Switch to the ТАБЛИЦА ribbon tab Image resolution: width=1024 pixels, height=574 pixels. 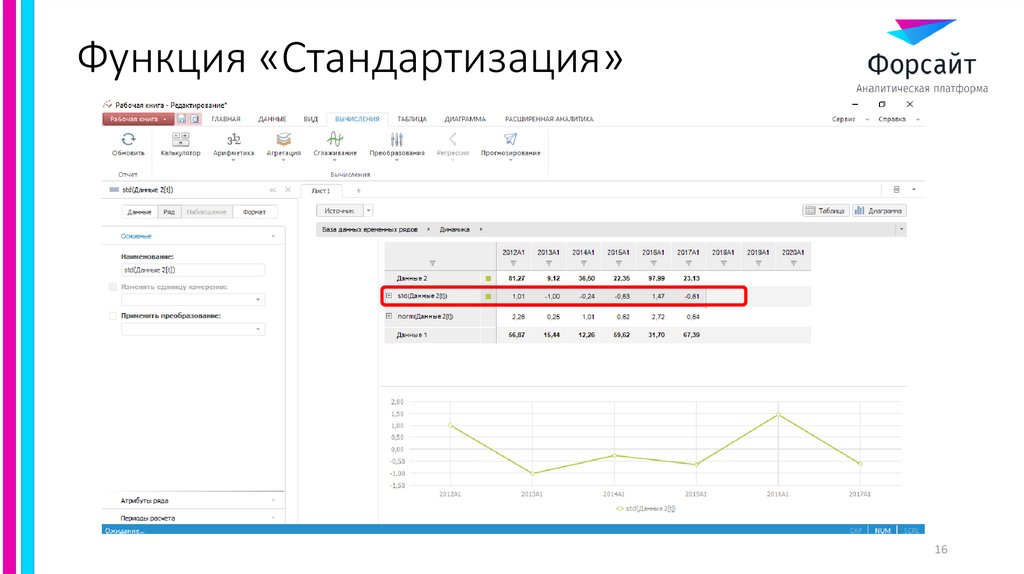[x=412, y=119]
